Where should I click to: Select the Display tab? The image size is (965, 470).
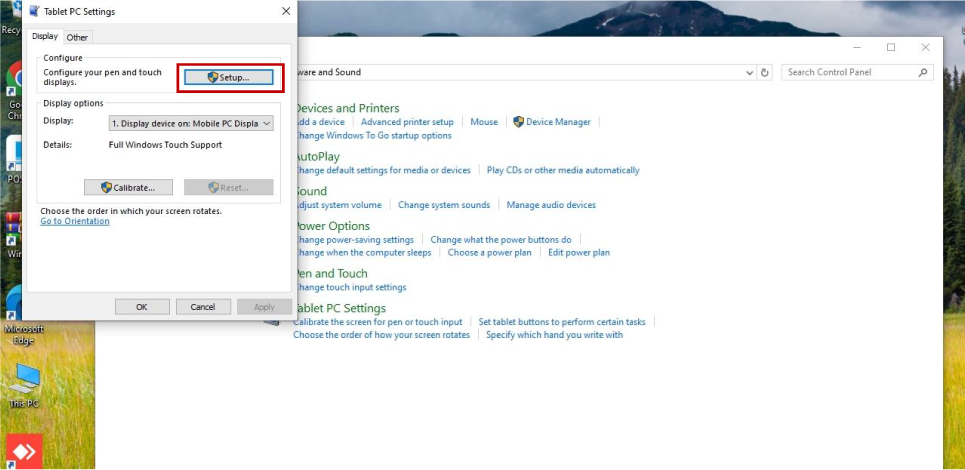[x=45, y=36]
